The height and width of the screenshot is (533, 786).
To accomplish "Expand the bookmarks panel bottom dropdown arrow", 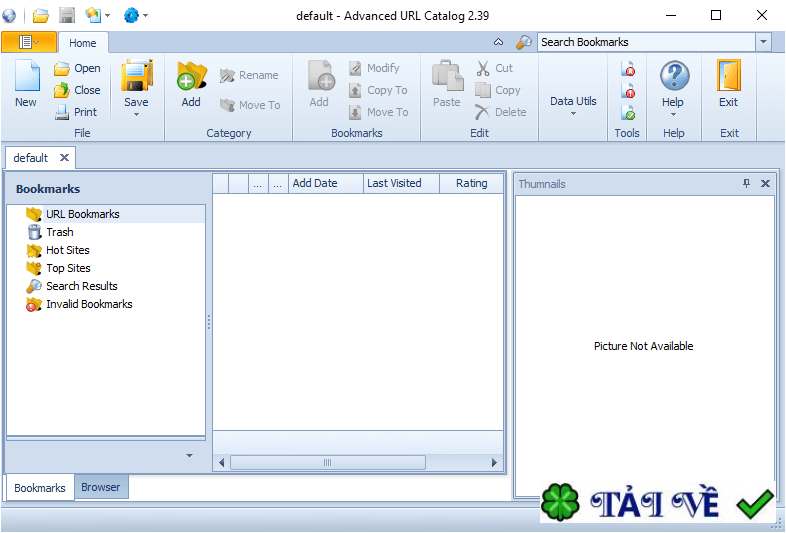I will click(189, 456).
